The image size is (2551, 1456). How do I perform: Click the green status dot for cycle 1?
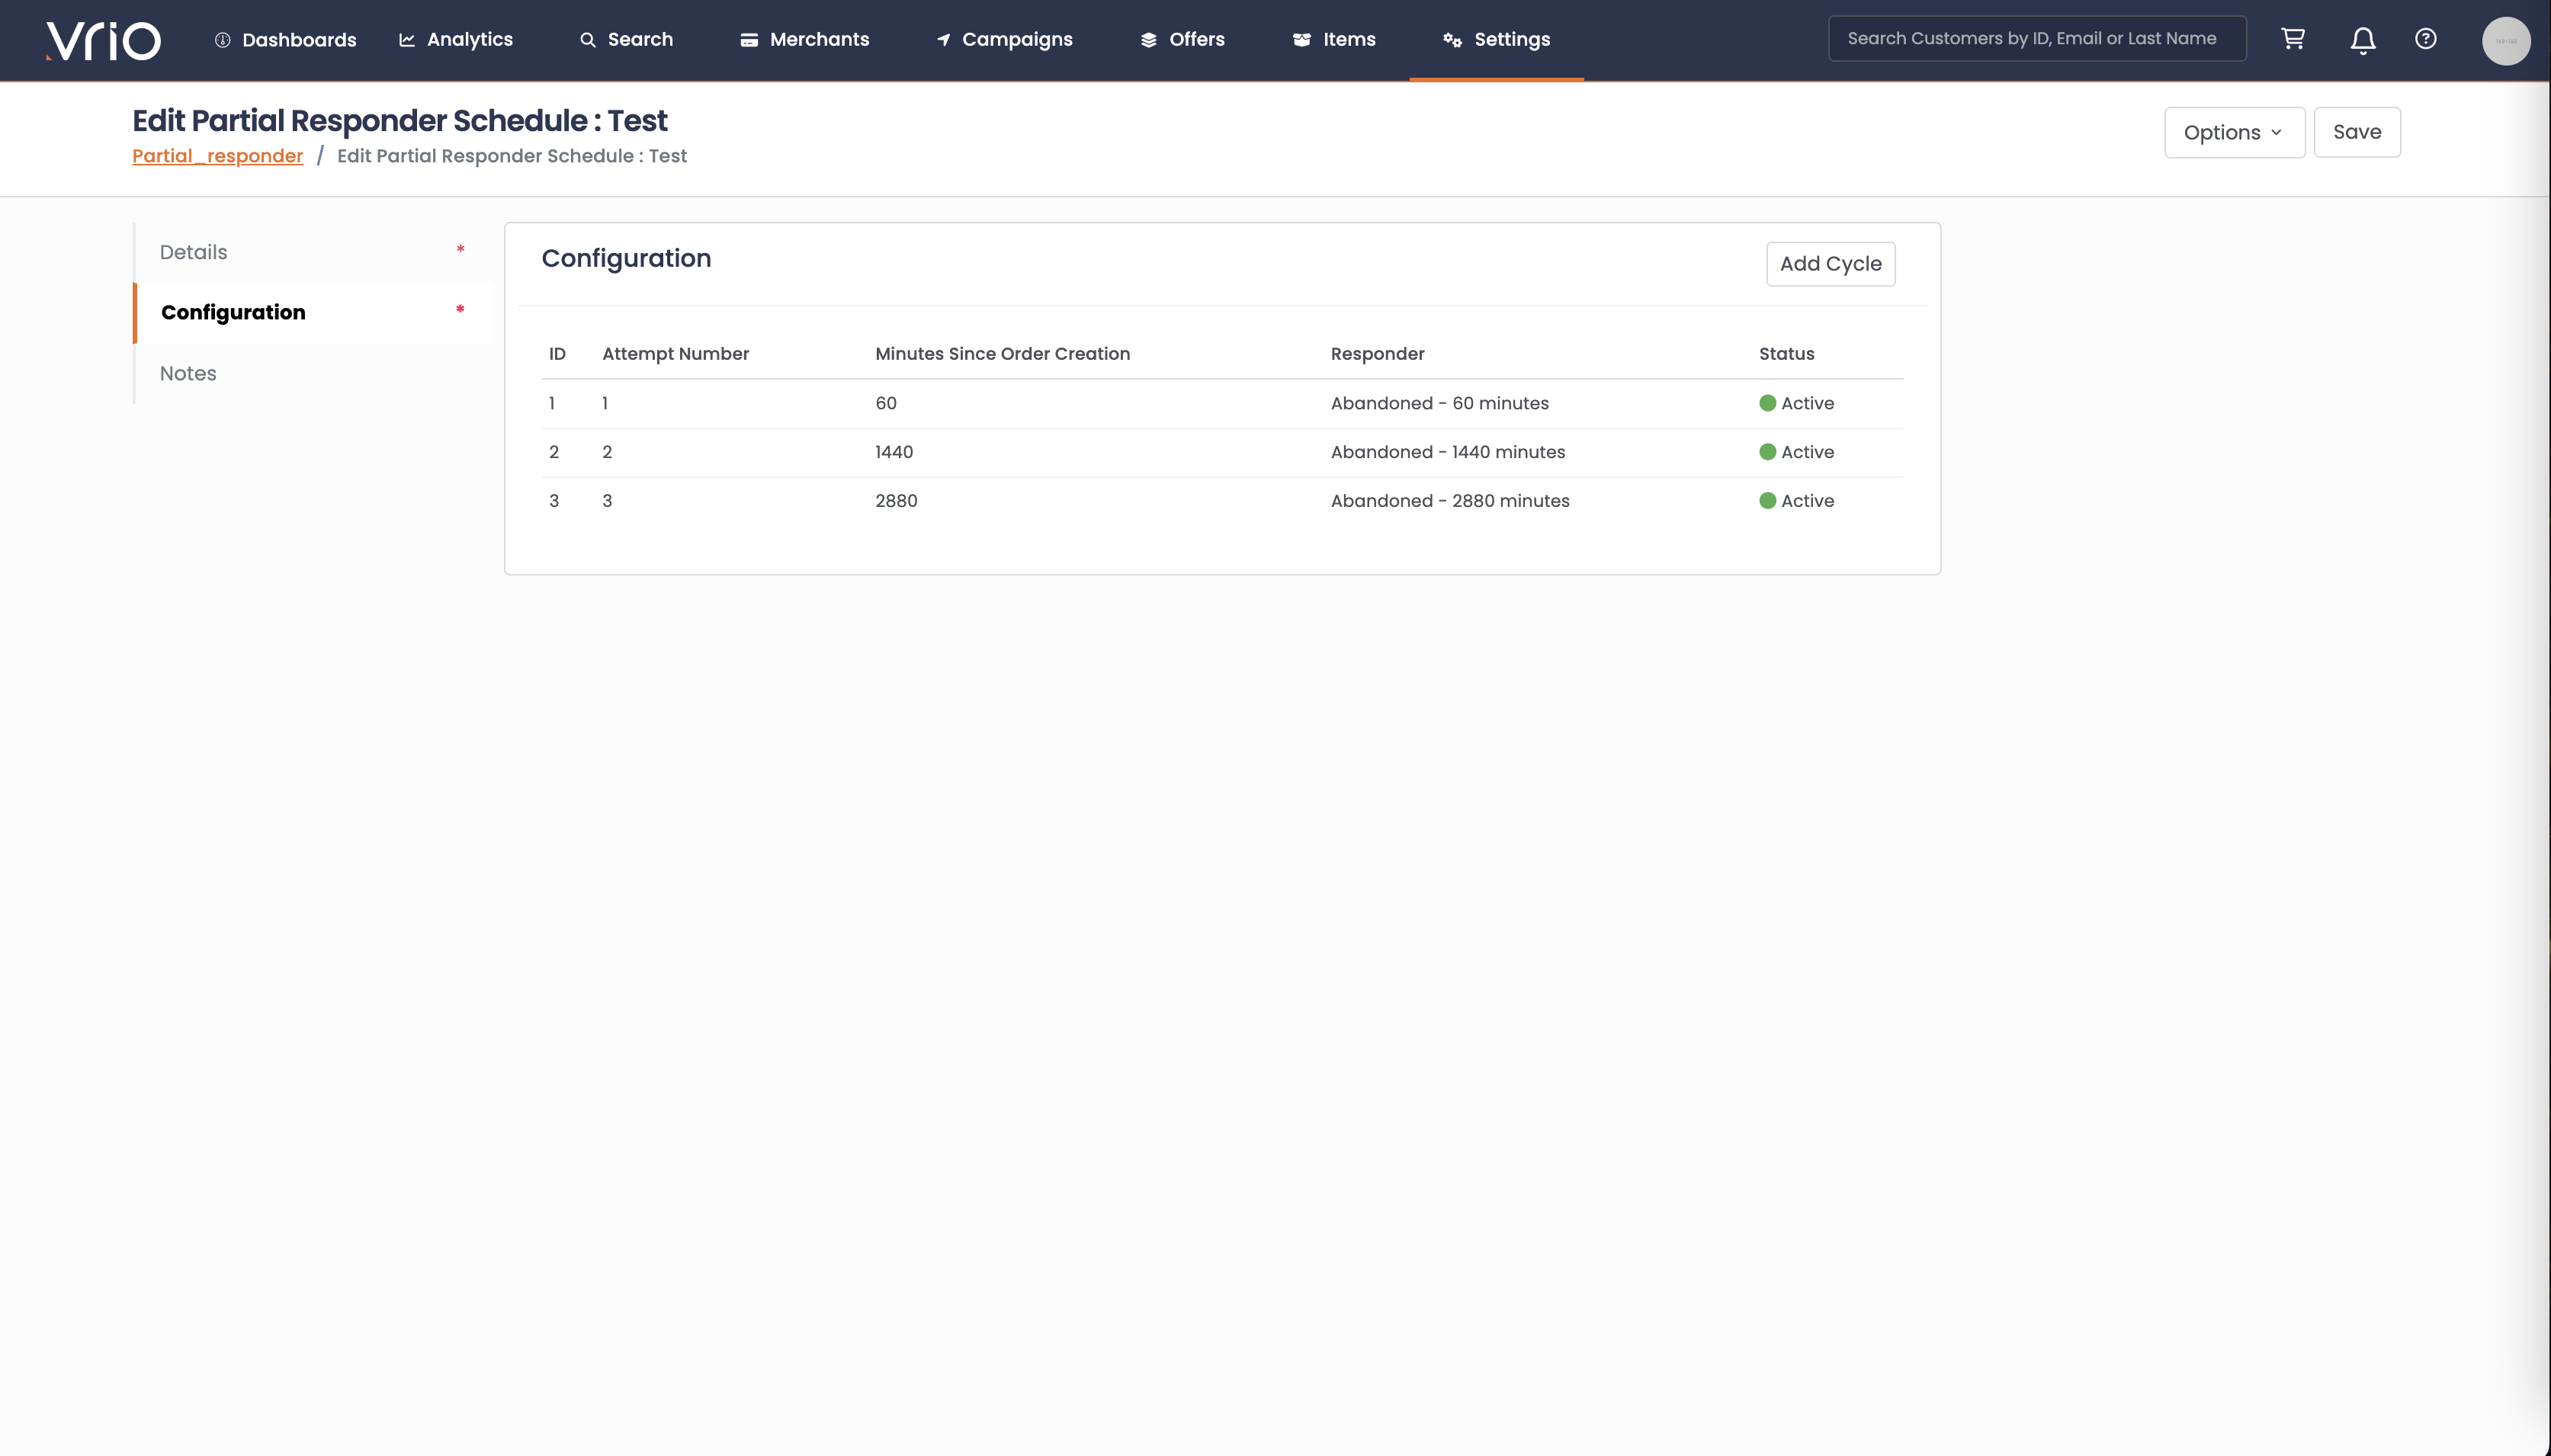point(1767,403)
